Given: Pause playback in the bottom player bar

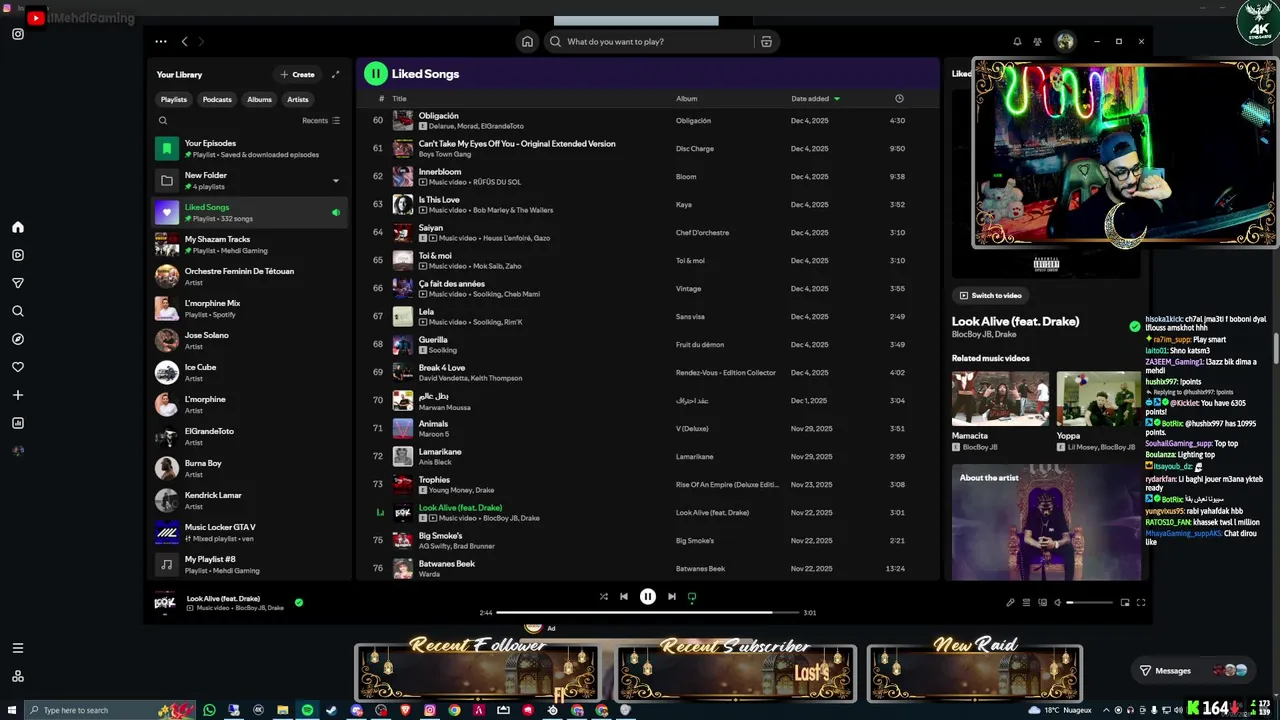Looking at the screenshot, I should pos(647,596).
